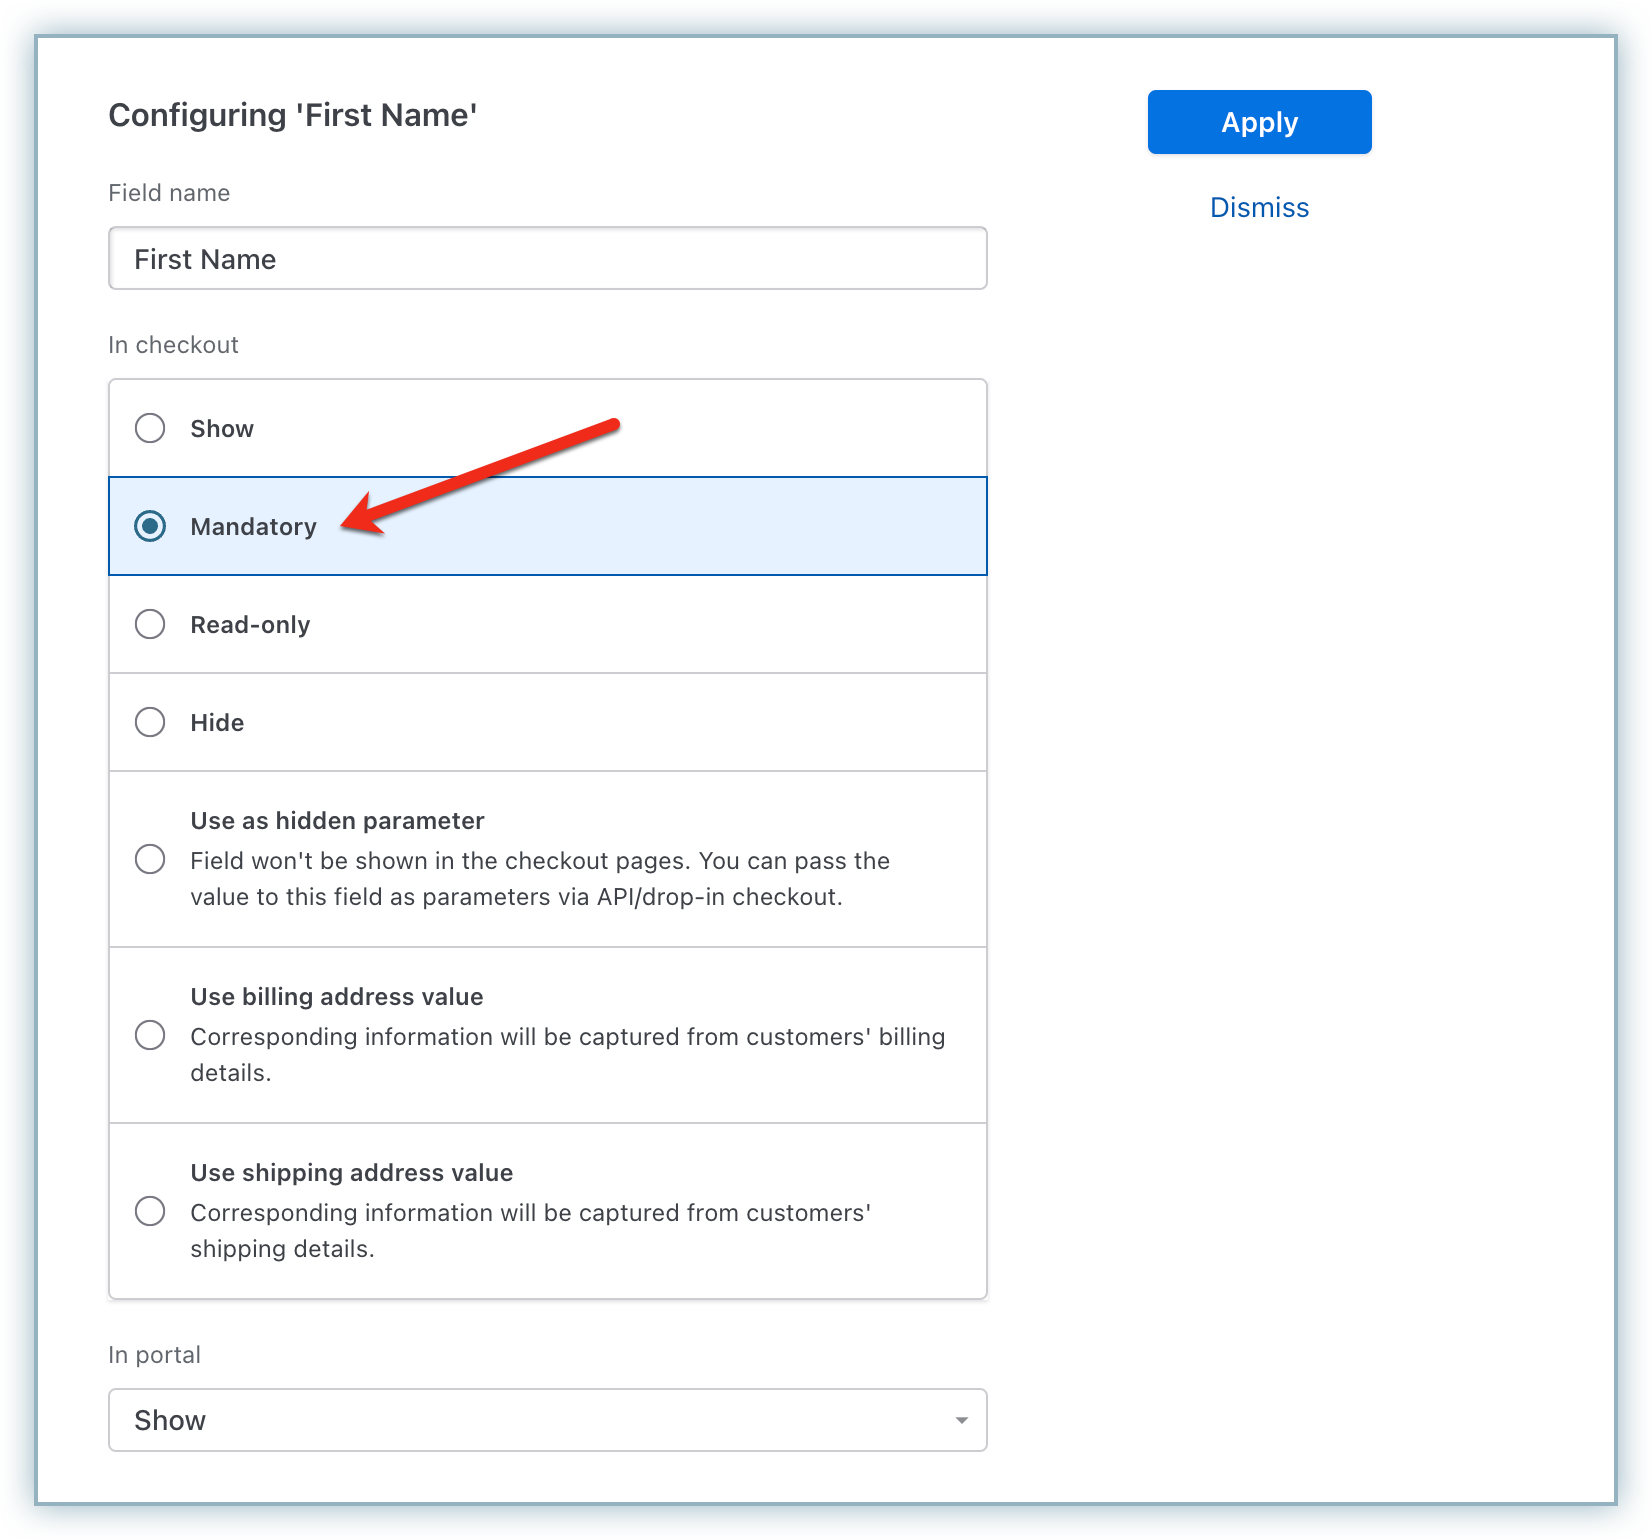Click the Use shipping address value heading

[351, 1173]
